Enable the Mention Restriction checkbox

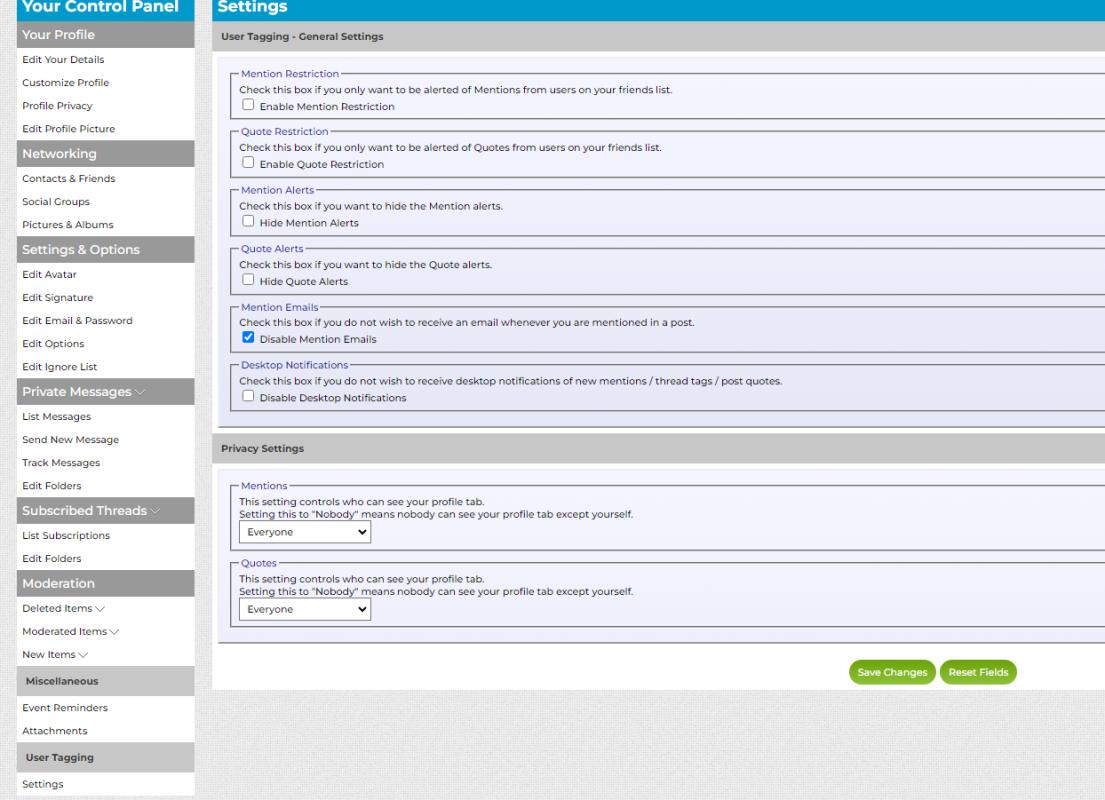click(246, 106)
